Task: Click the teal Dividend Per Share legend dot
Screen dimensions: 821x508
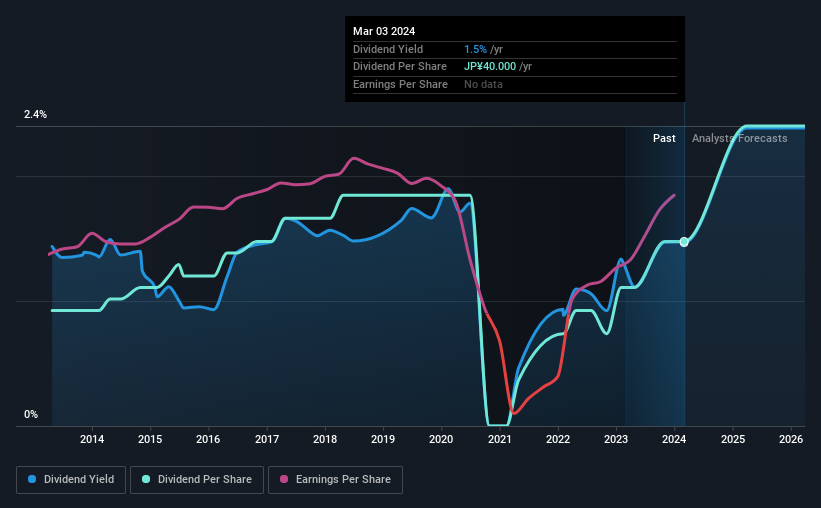Action: click(146, 479)
